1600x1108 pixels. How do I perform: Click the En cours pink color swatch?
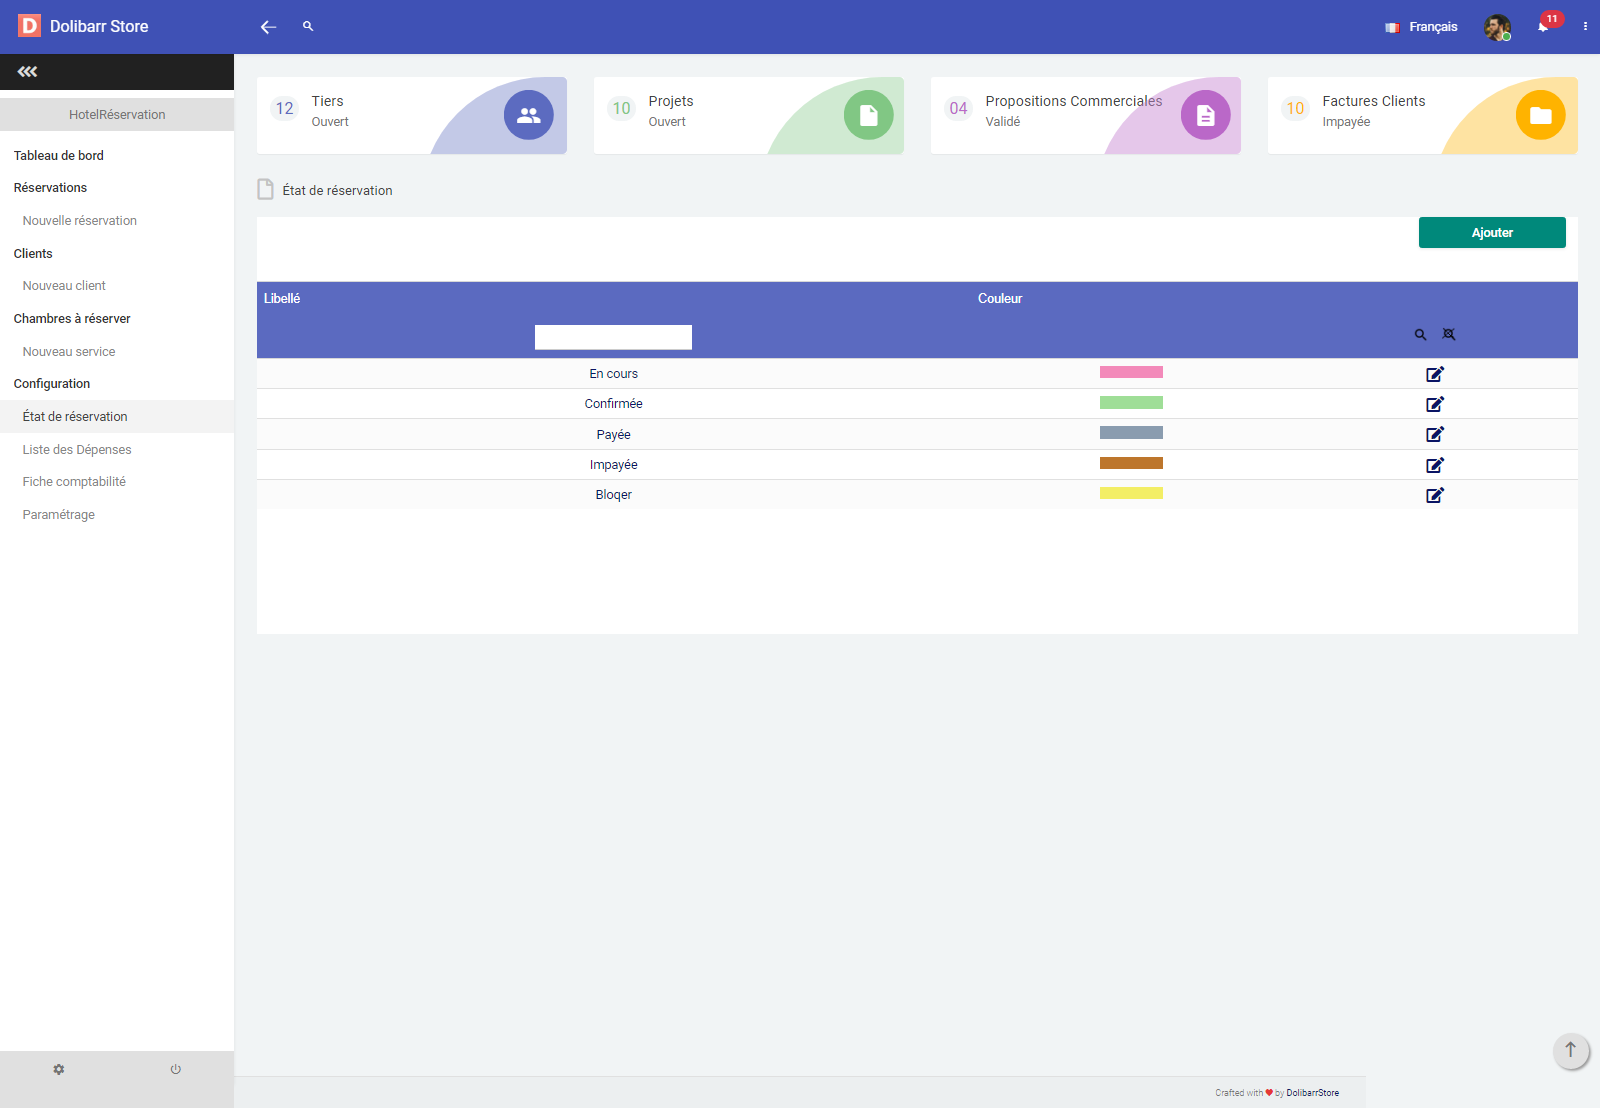point(1131,372)
